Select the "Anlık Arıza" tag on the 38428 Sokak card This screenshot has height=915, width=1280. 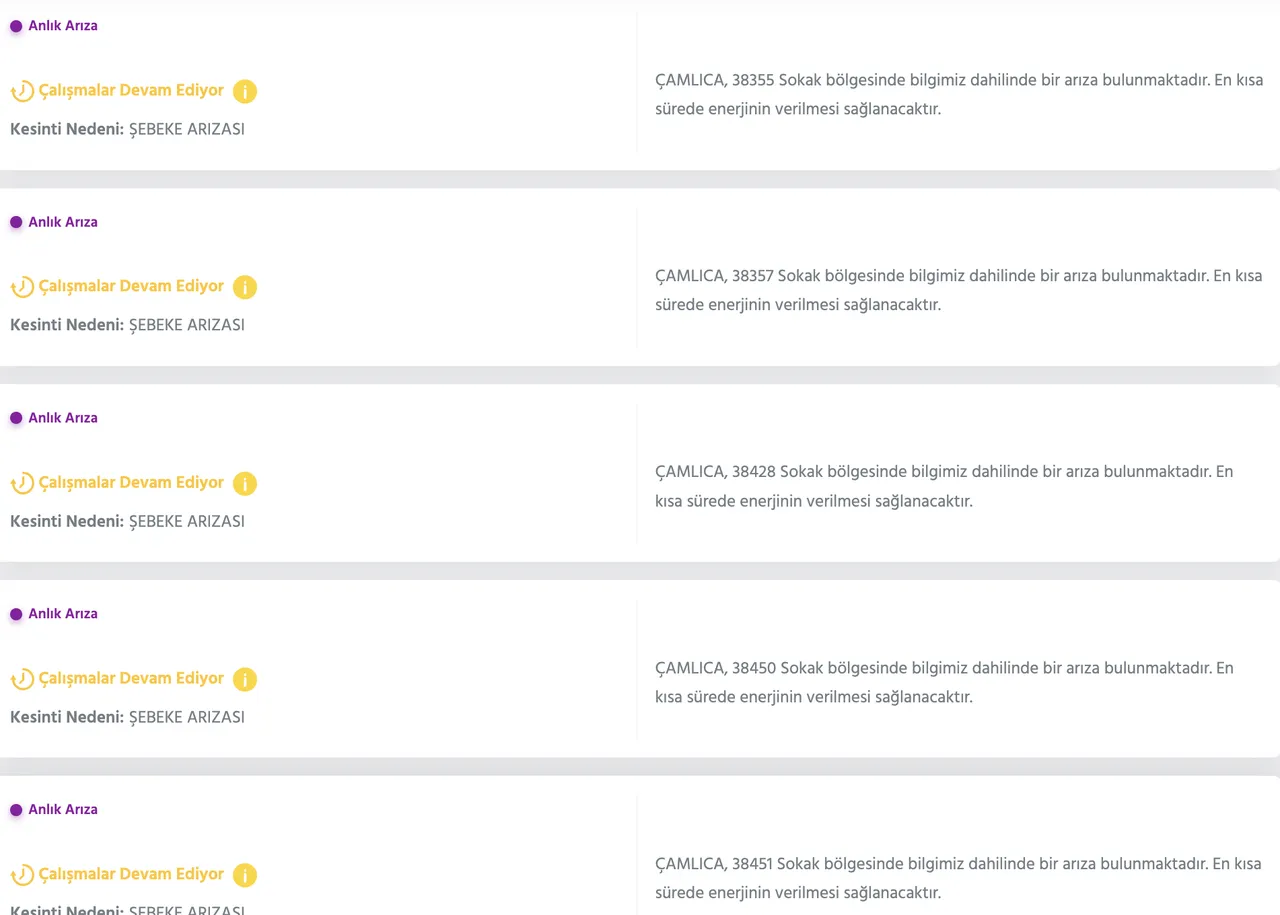62,418
